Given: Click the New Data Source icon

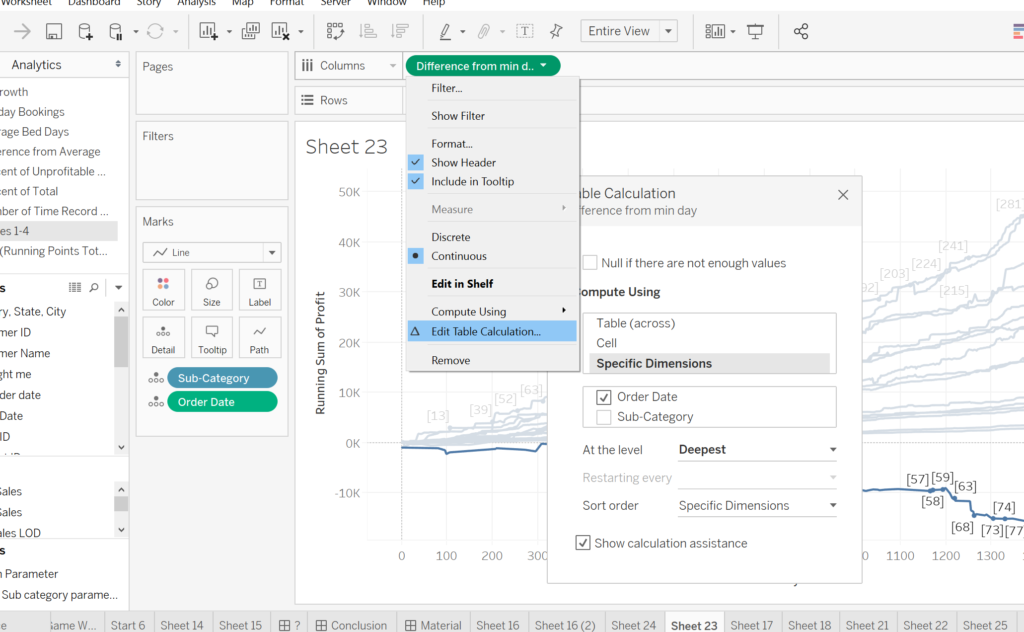Looking at the screenshot, I should coord(85,31).
